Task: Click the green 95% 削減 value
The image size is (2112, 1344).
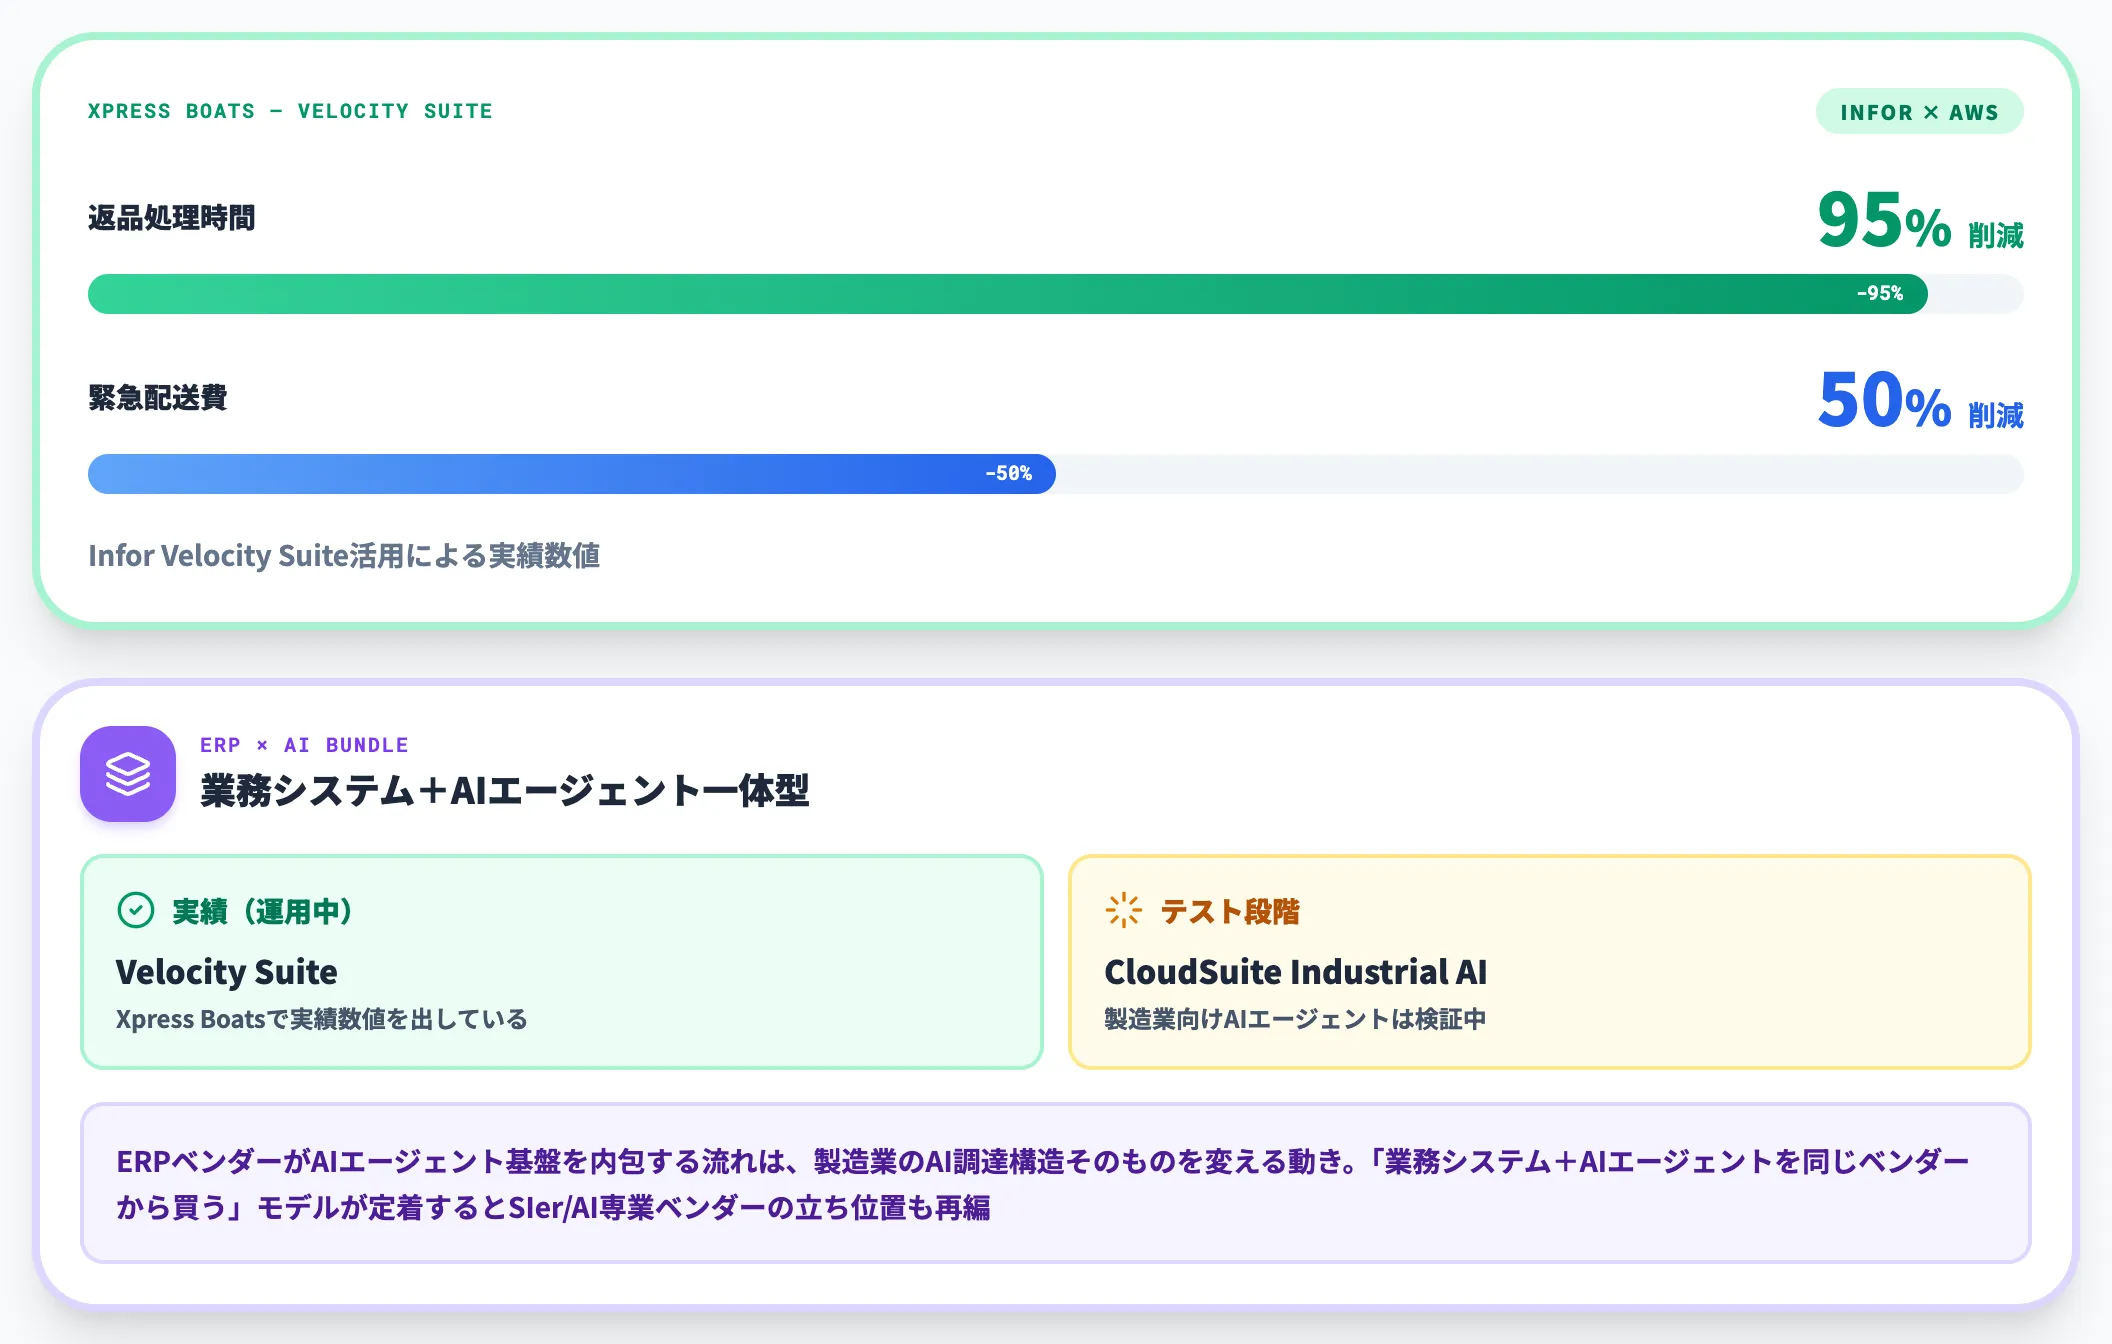Action: click(1920, 220)
